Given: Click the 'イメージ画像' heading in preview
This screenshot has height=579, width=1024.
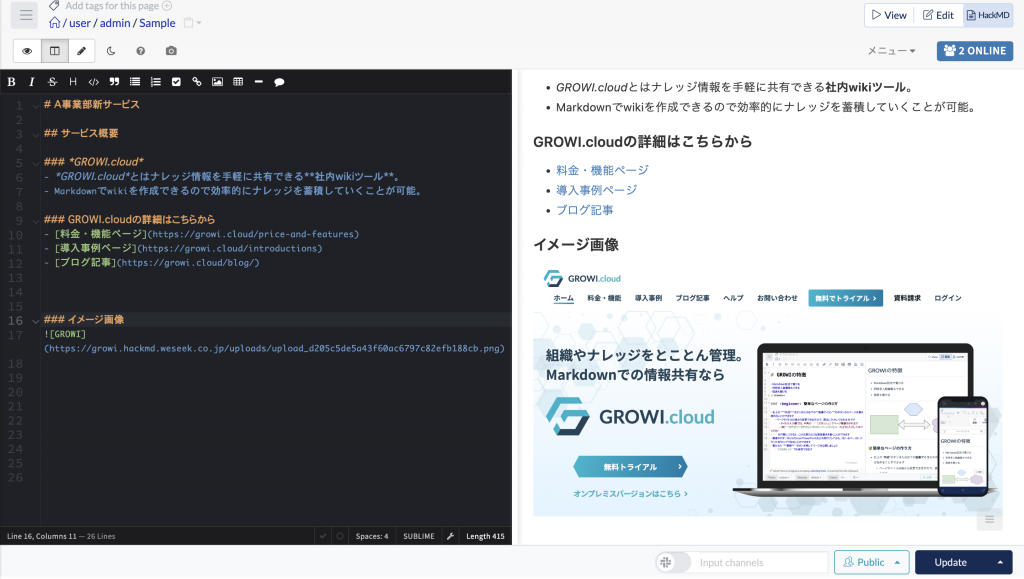Looking at the screenshot, I should (x=576, y=245).
